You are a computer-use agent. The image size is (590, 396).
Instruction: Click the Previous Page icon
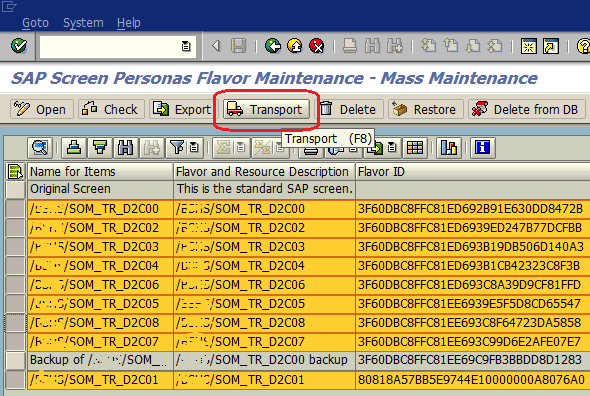(450, 46)
